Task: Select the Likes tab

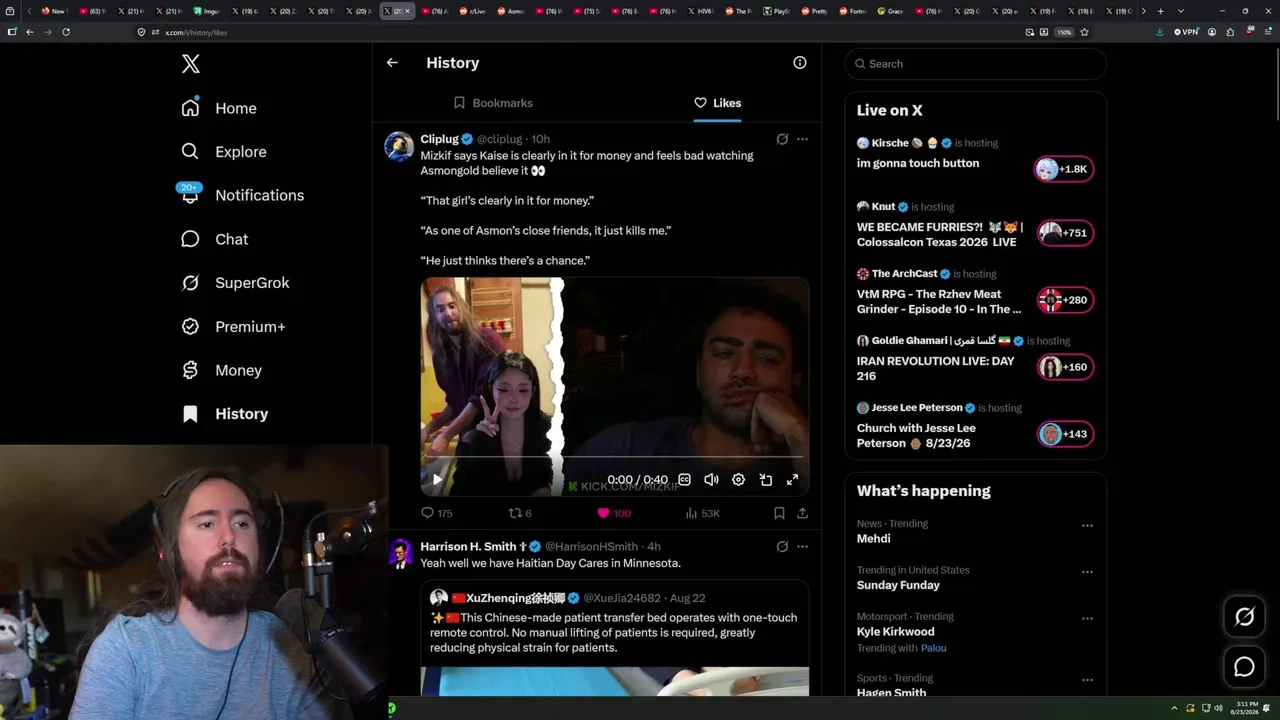Action: point(717,103)
